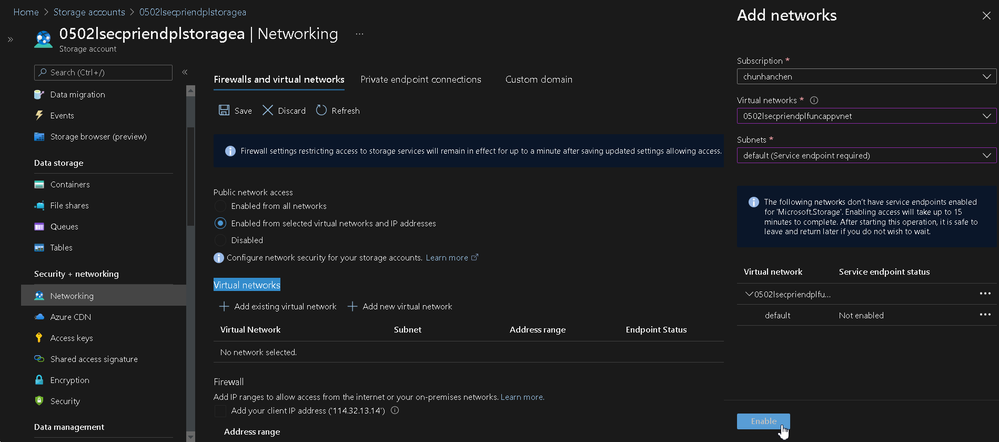Click the Service endpoint status header

coord(884,272)
